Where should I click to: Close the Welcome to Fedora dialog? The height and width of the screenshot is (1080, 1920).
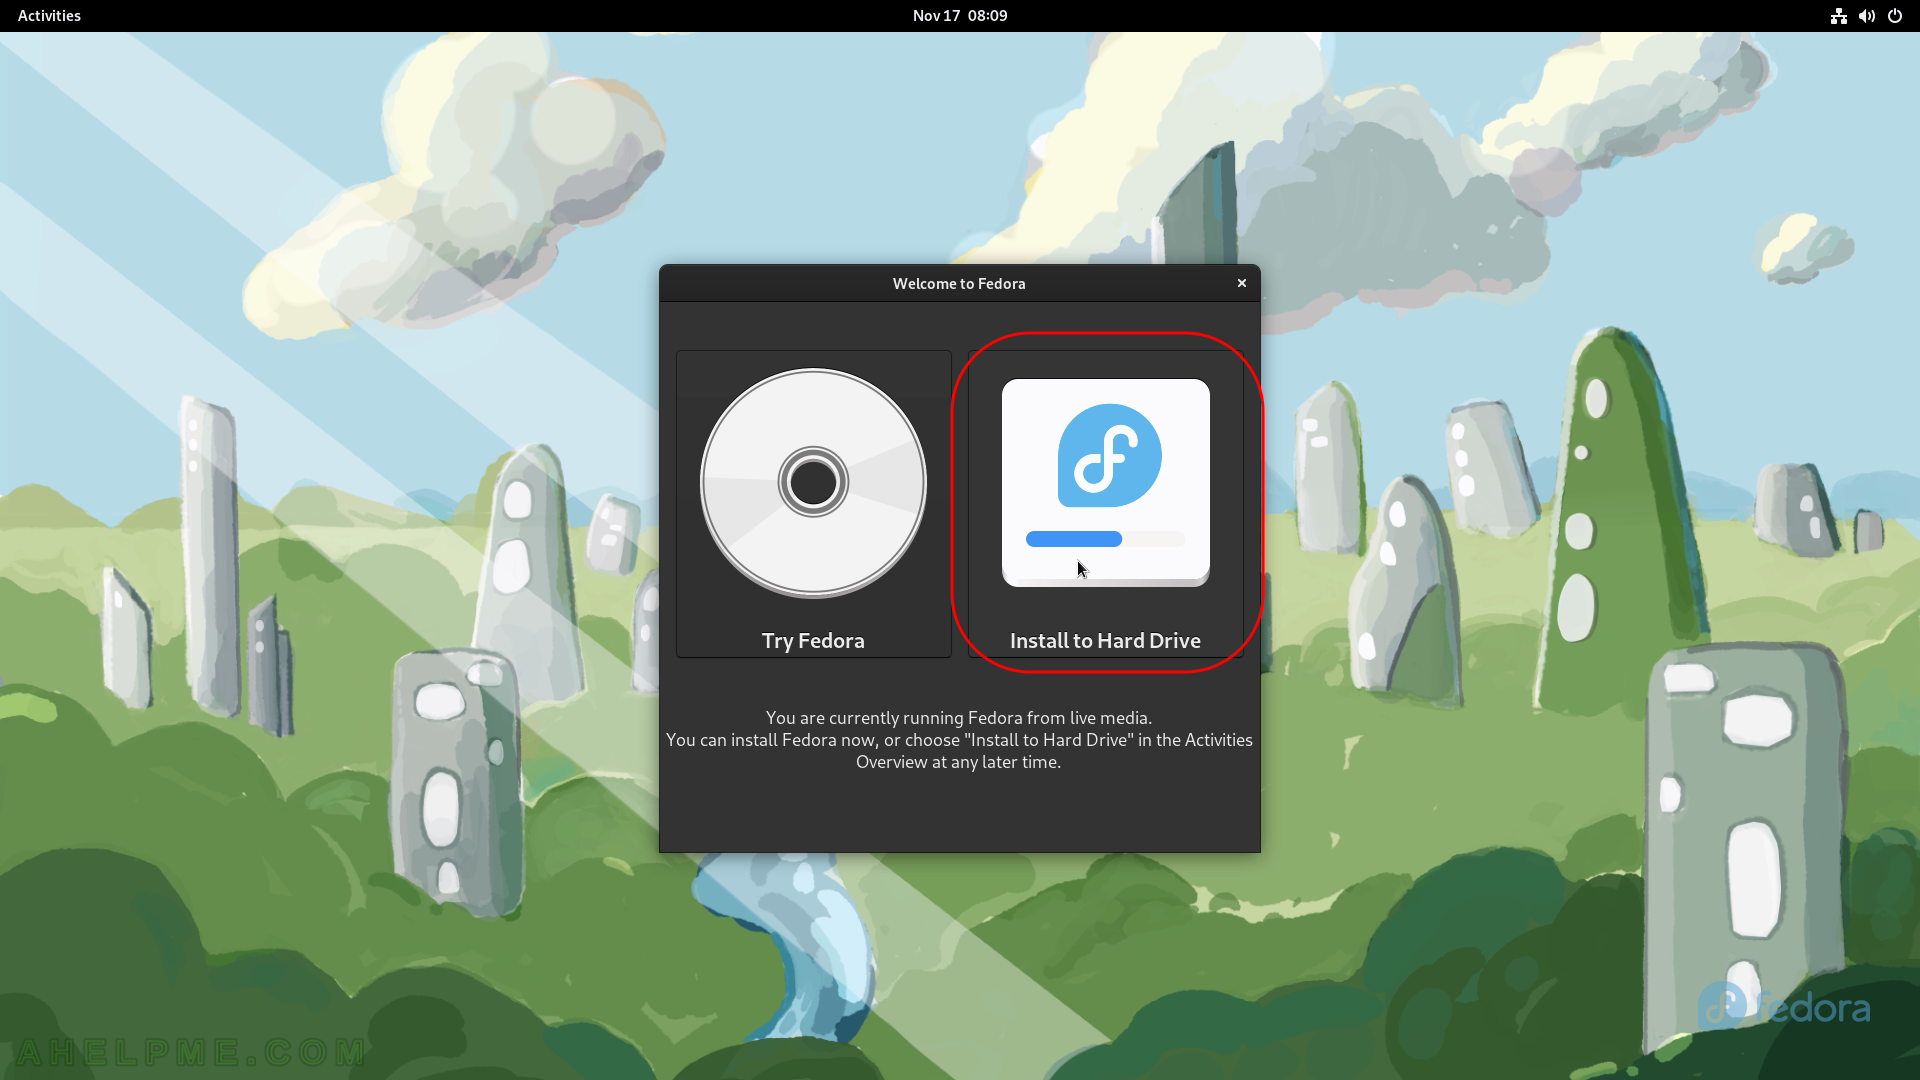(x=1241, y=283)
